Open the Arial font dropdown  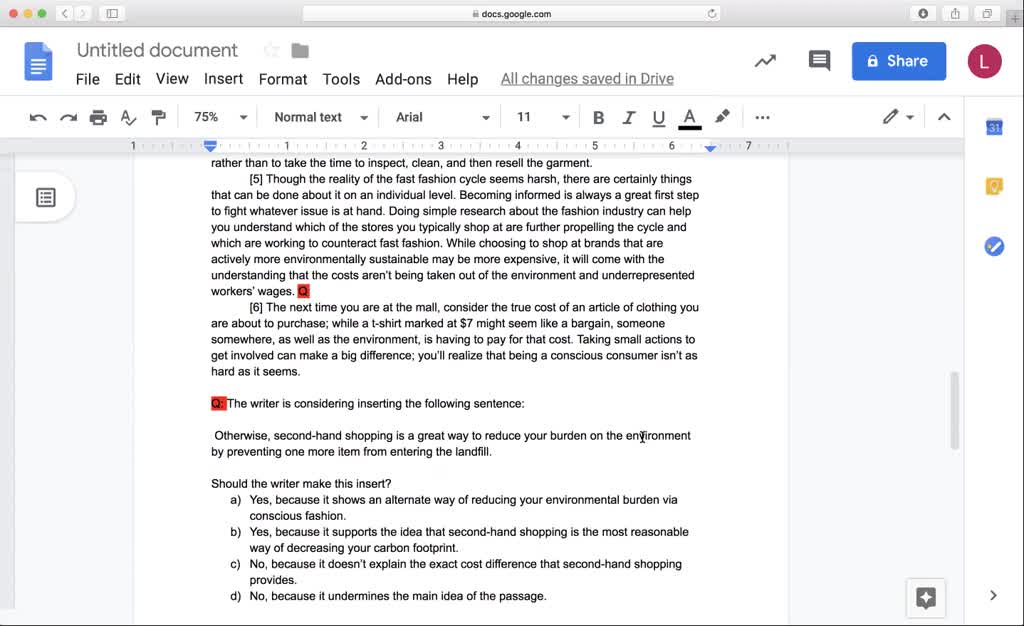[442, 117]
